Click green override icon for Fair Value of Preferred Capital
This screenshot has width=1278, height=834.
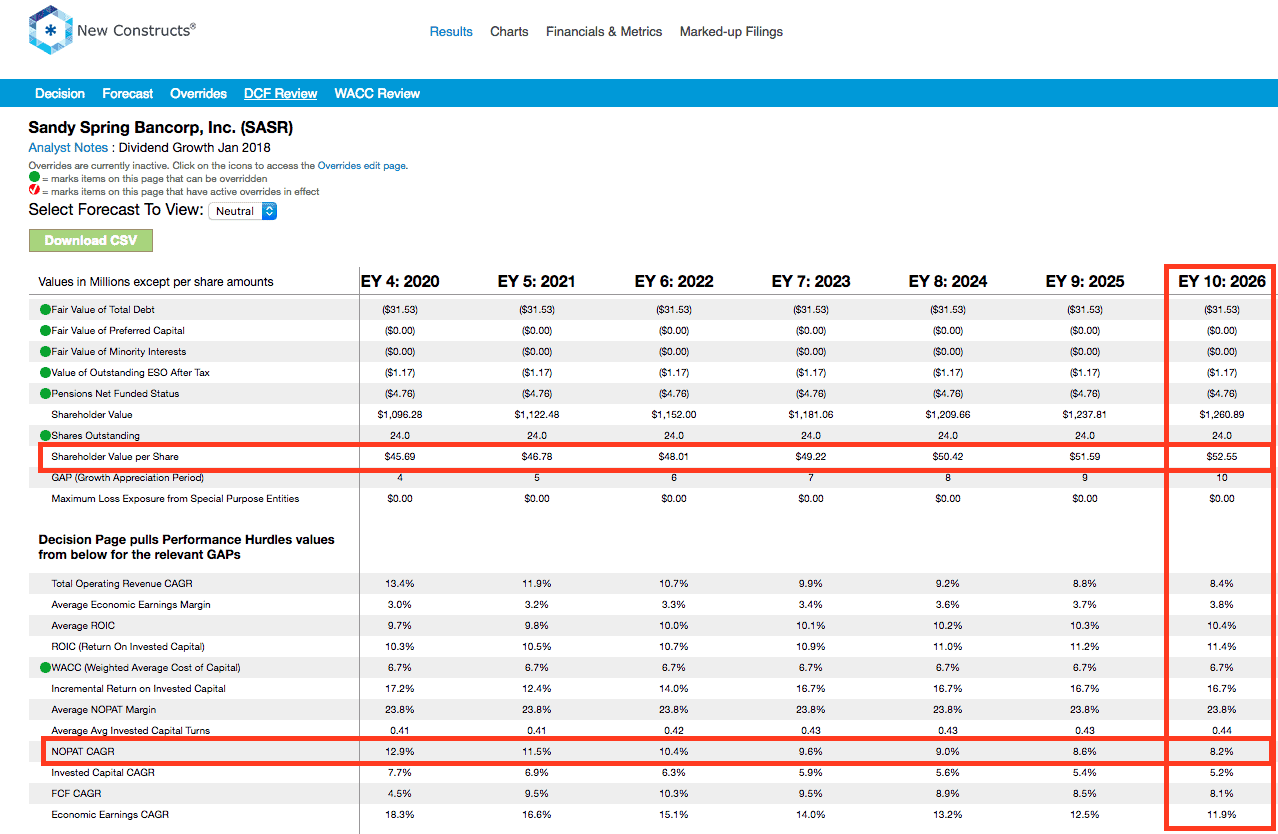click(45, 331)
